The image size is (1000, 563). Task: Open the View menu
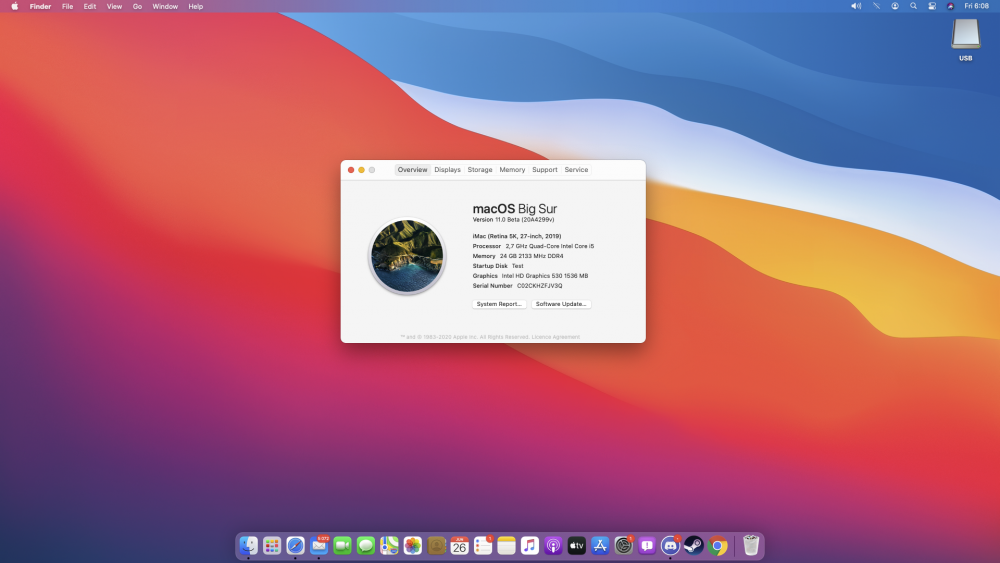point(114,6)
